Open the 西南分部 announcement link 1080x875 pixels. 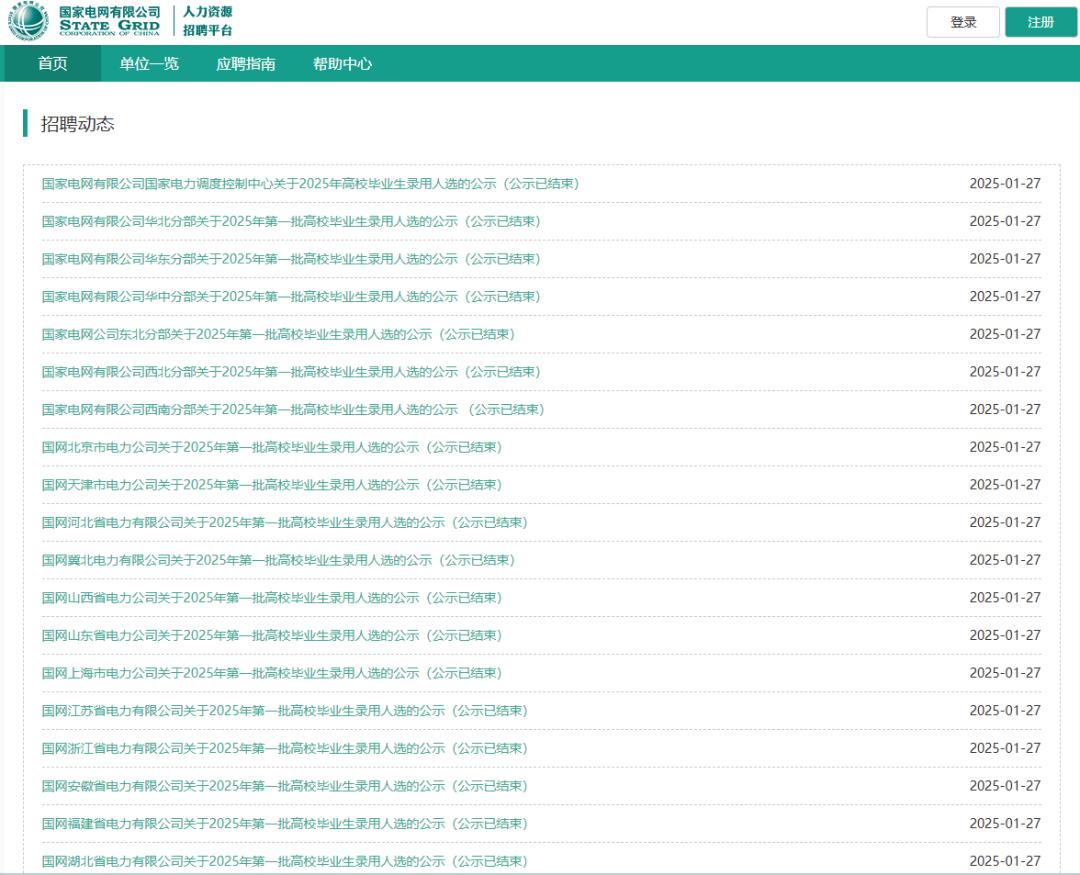293,410
